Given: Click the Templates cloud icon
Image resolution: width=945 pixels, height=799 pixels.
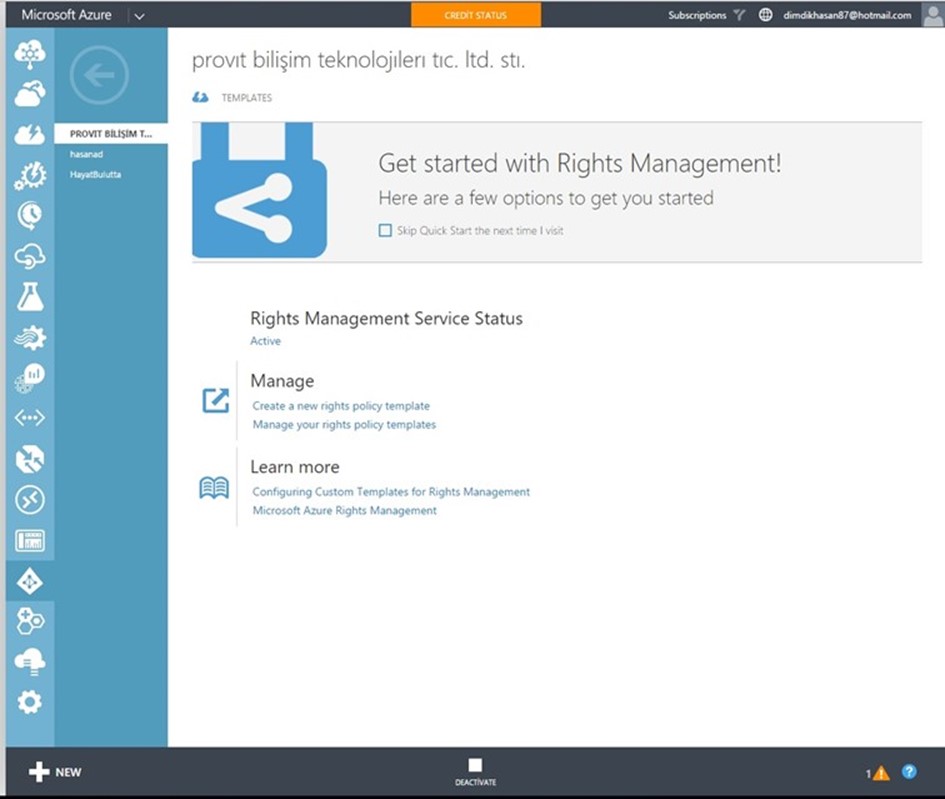Looking at the screenshot, I should pyautogui.click(x=201, y=97).
